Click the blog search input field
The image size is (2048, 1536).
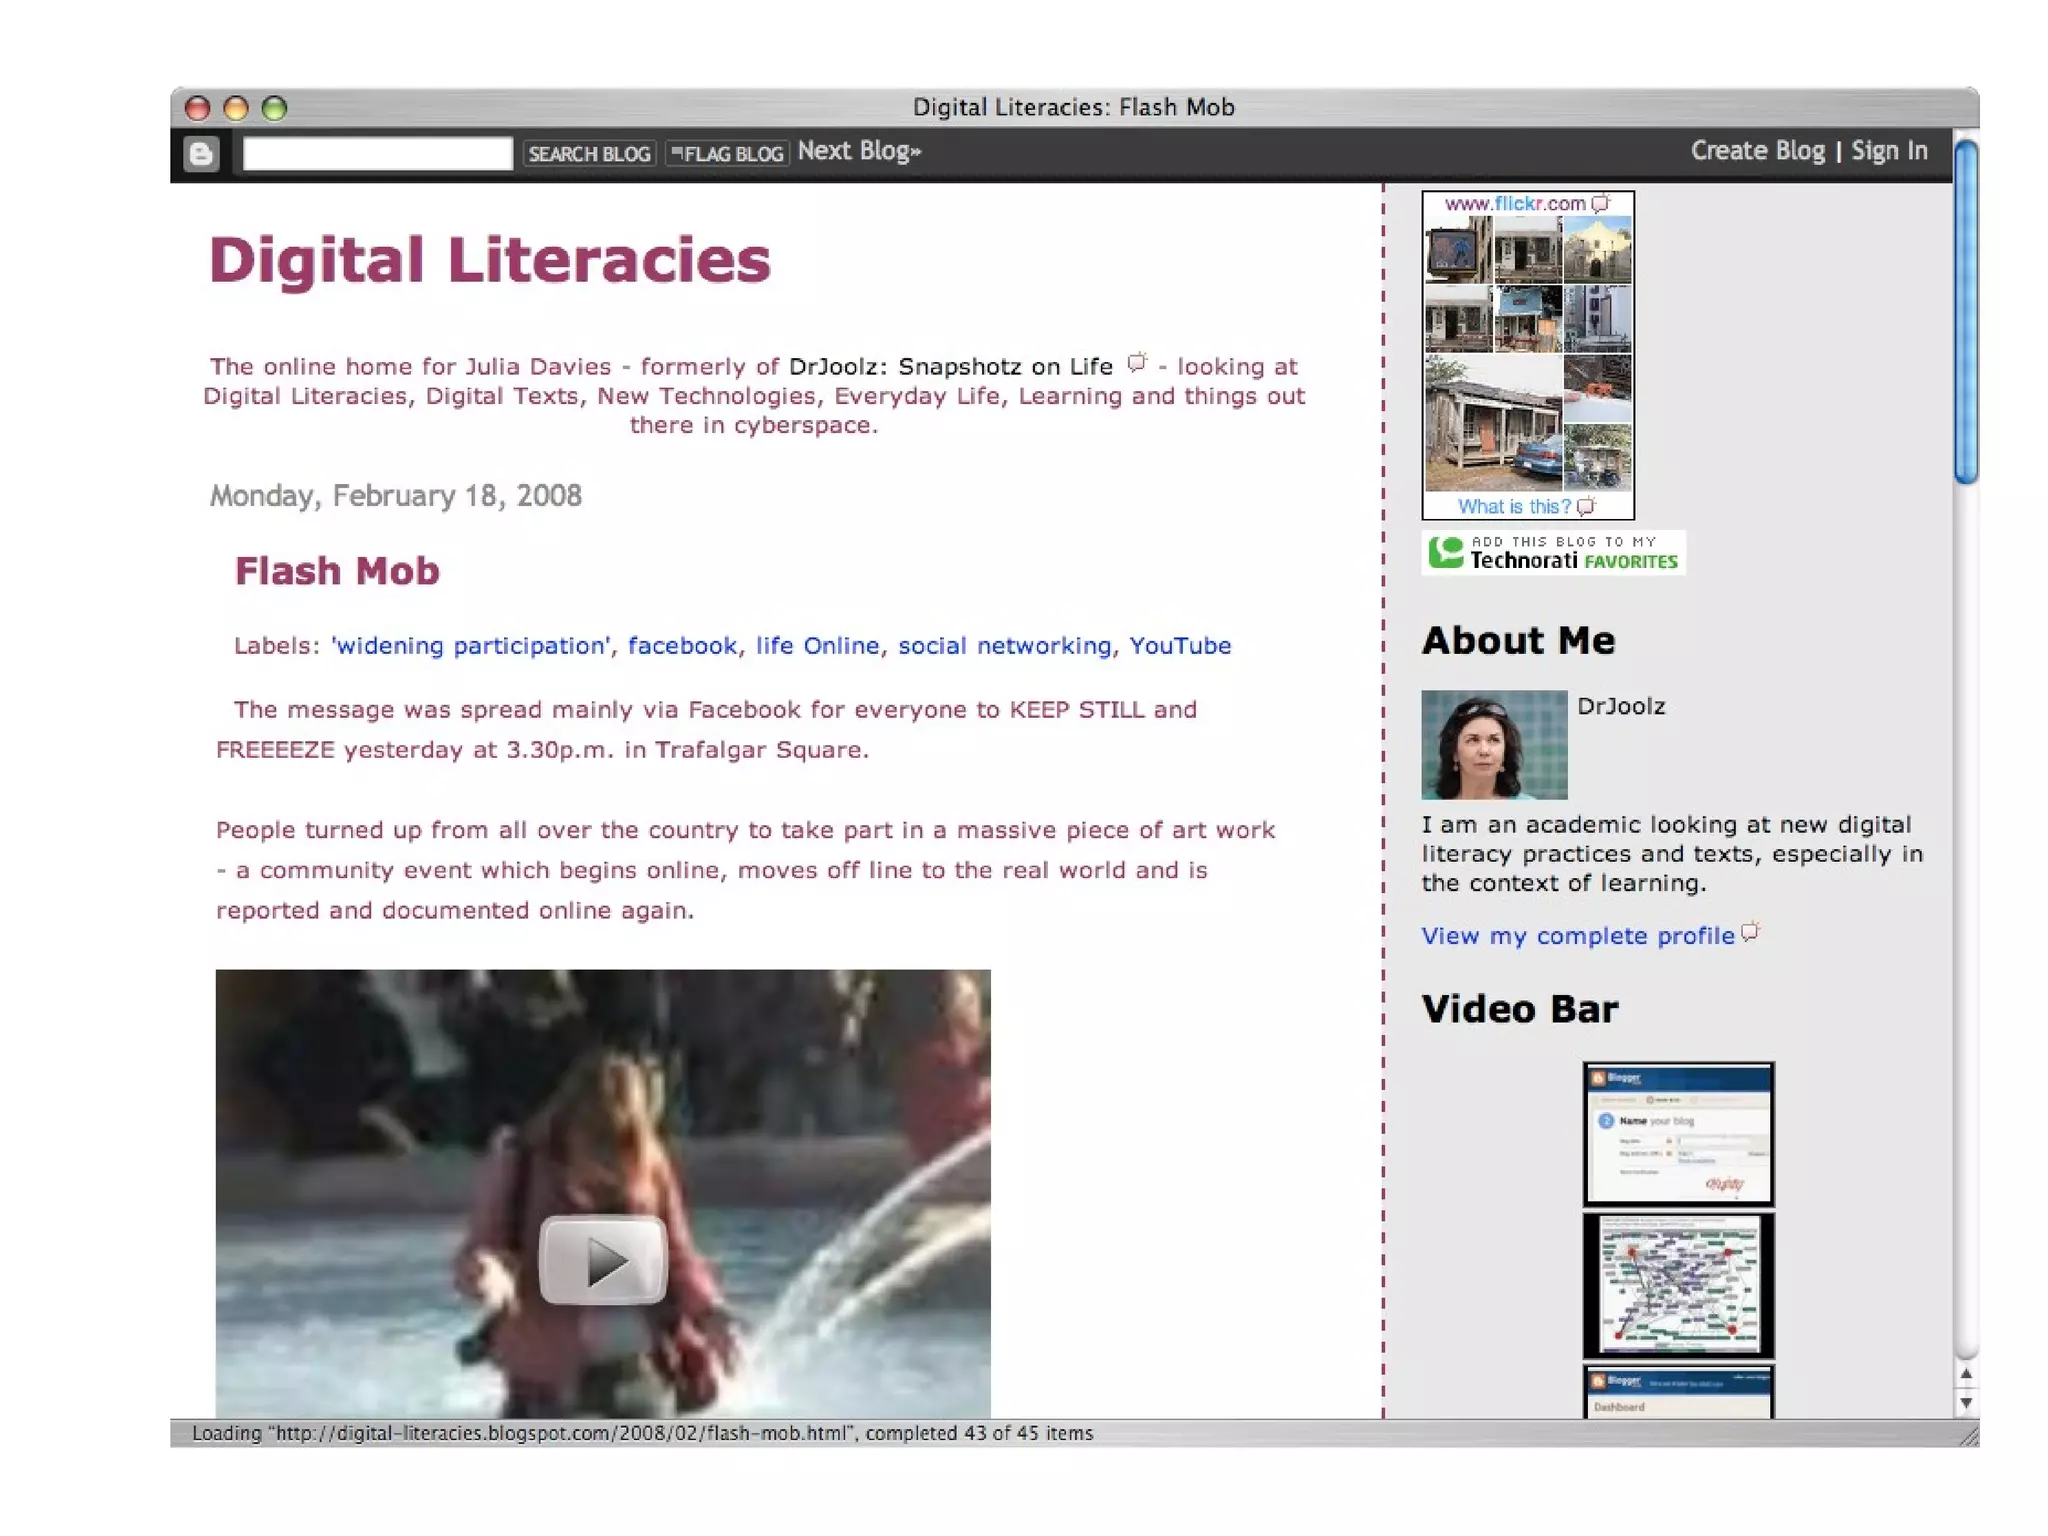377,153
